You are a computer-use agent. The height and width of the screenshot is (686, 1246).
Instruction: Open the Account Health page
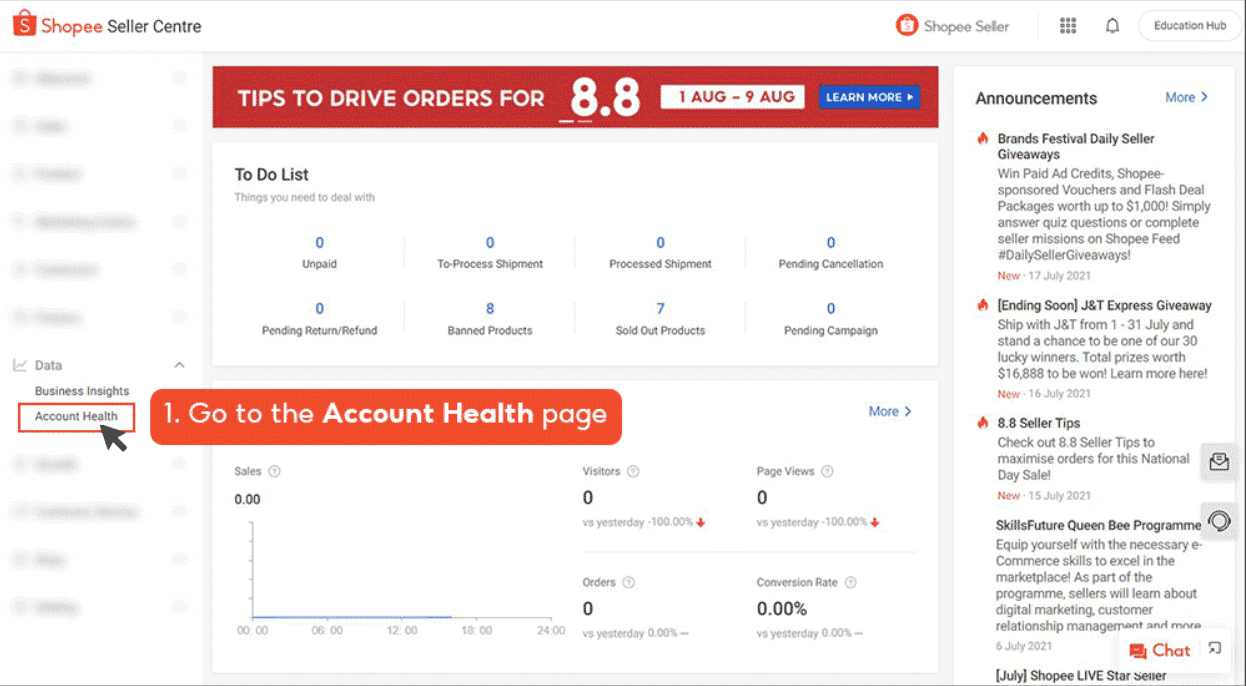coord(76,418)
